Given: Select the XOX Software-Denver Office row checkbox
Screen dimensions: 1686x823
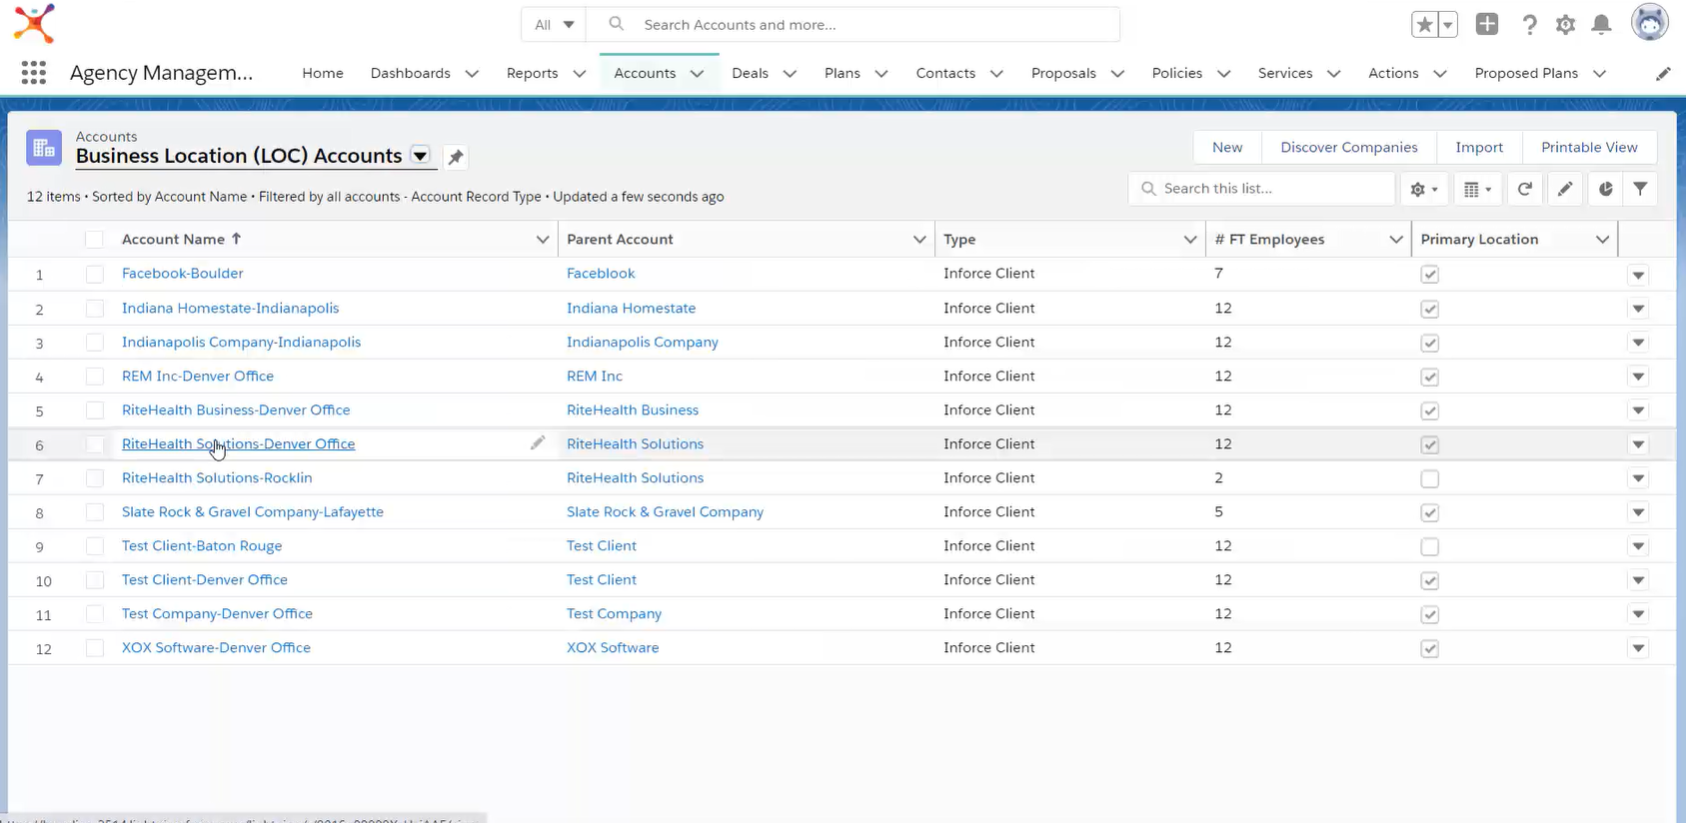Looking at the screenshot, I should pyautogui.click(x=94, y=648).
